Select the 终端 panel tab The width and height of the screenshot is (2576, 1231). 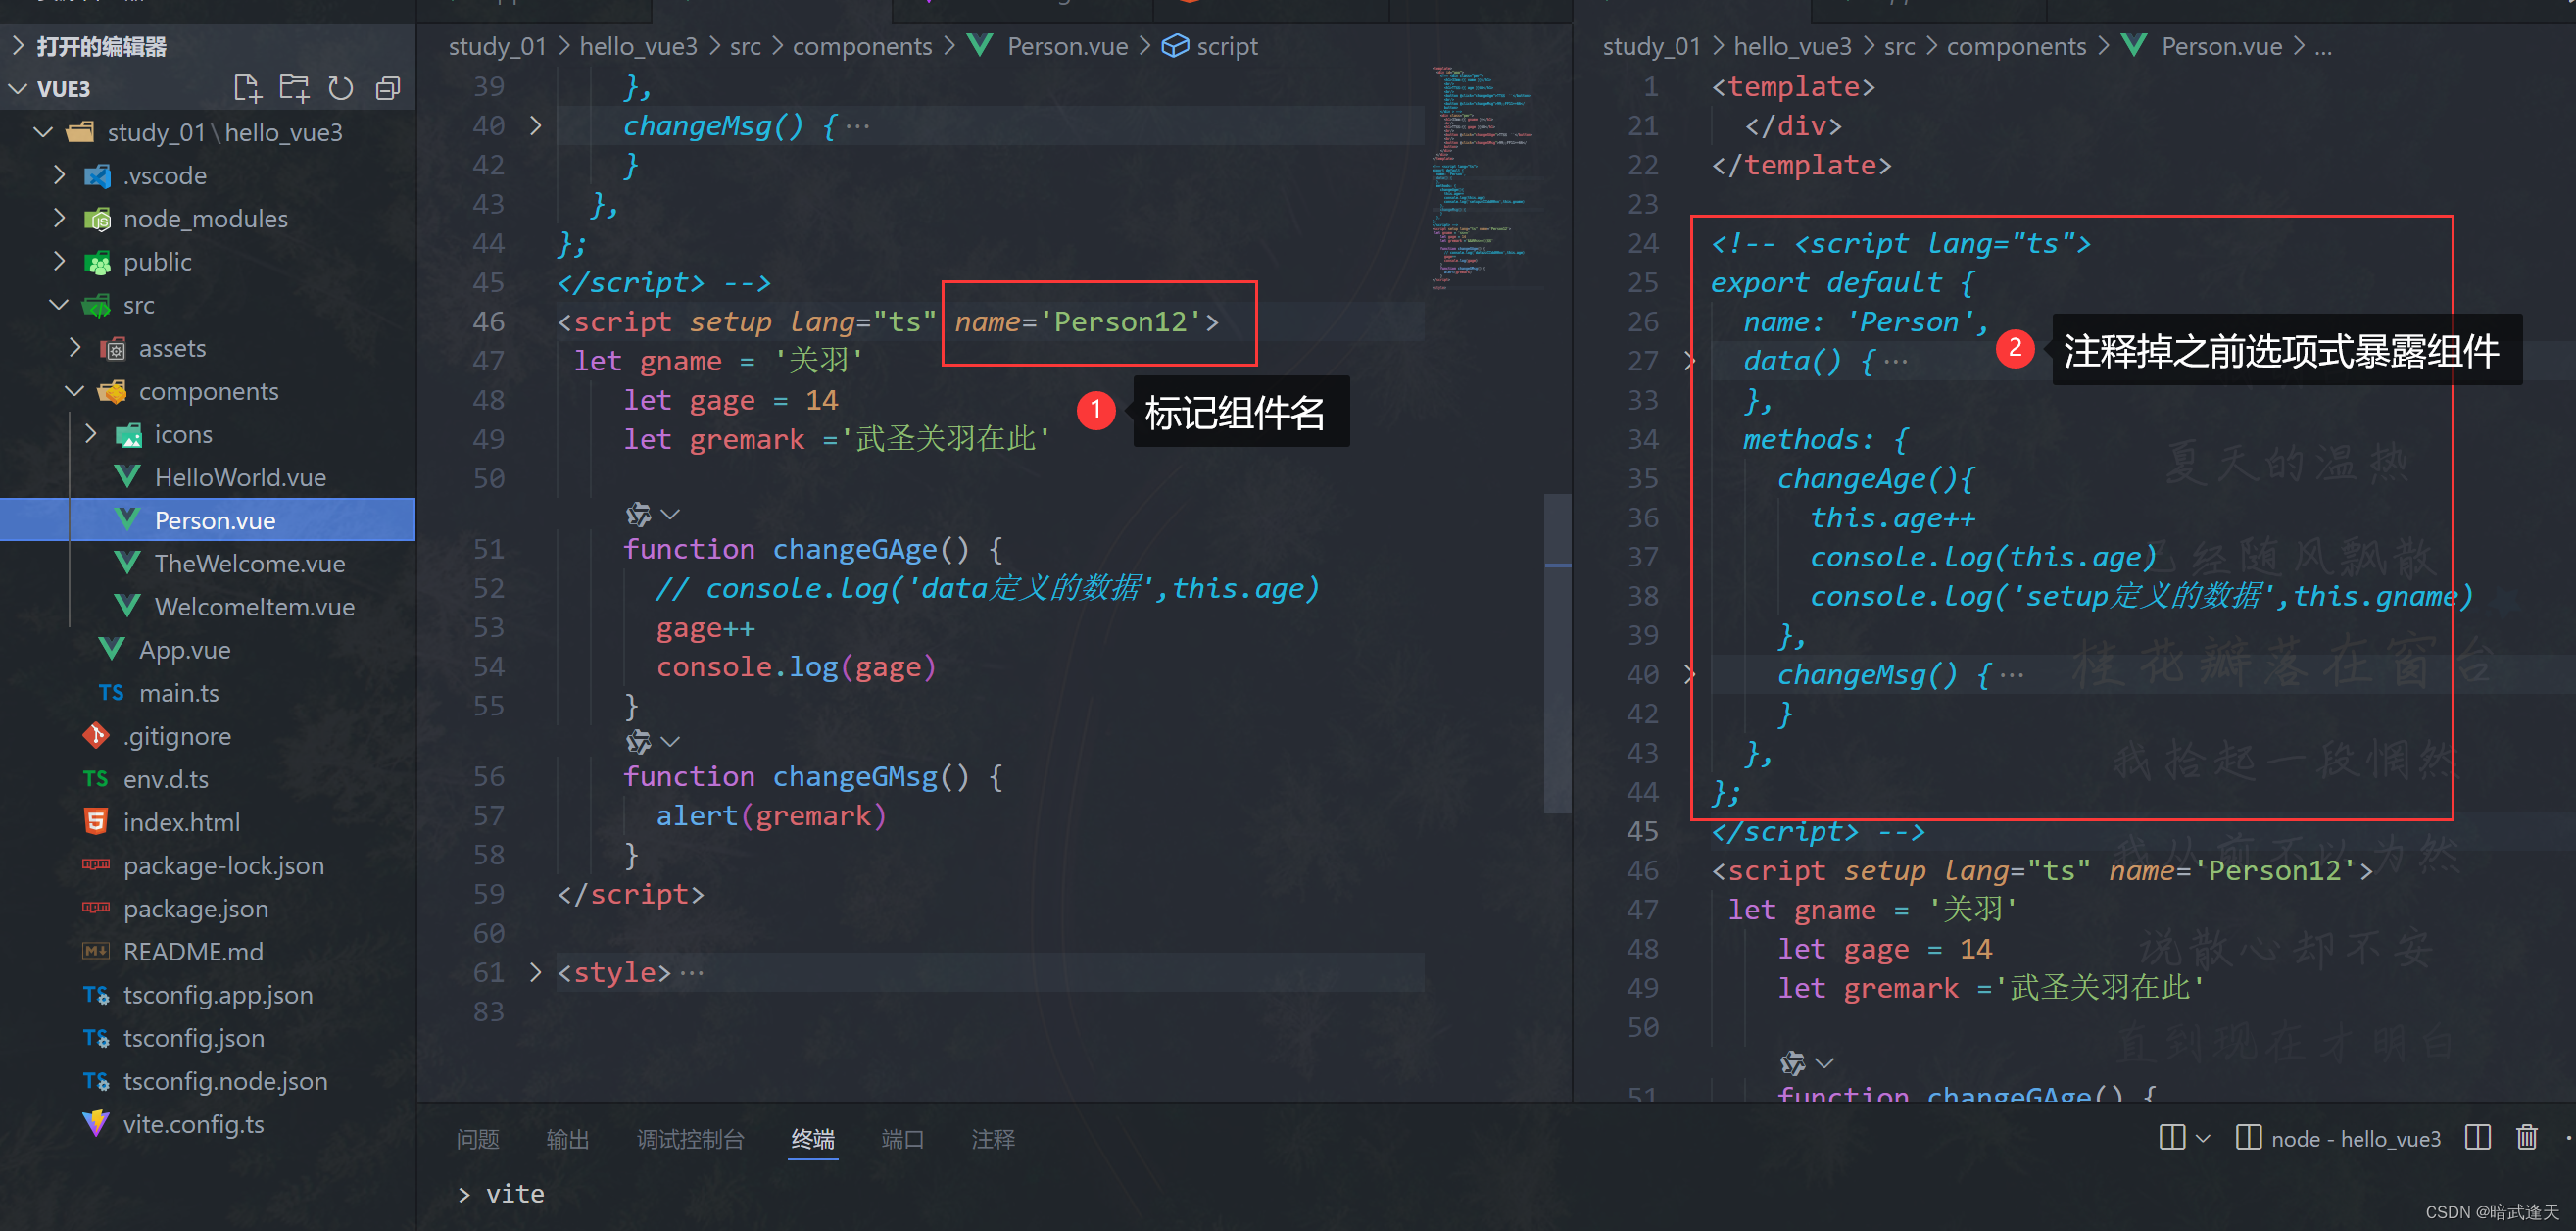(x=812, y=1138)
